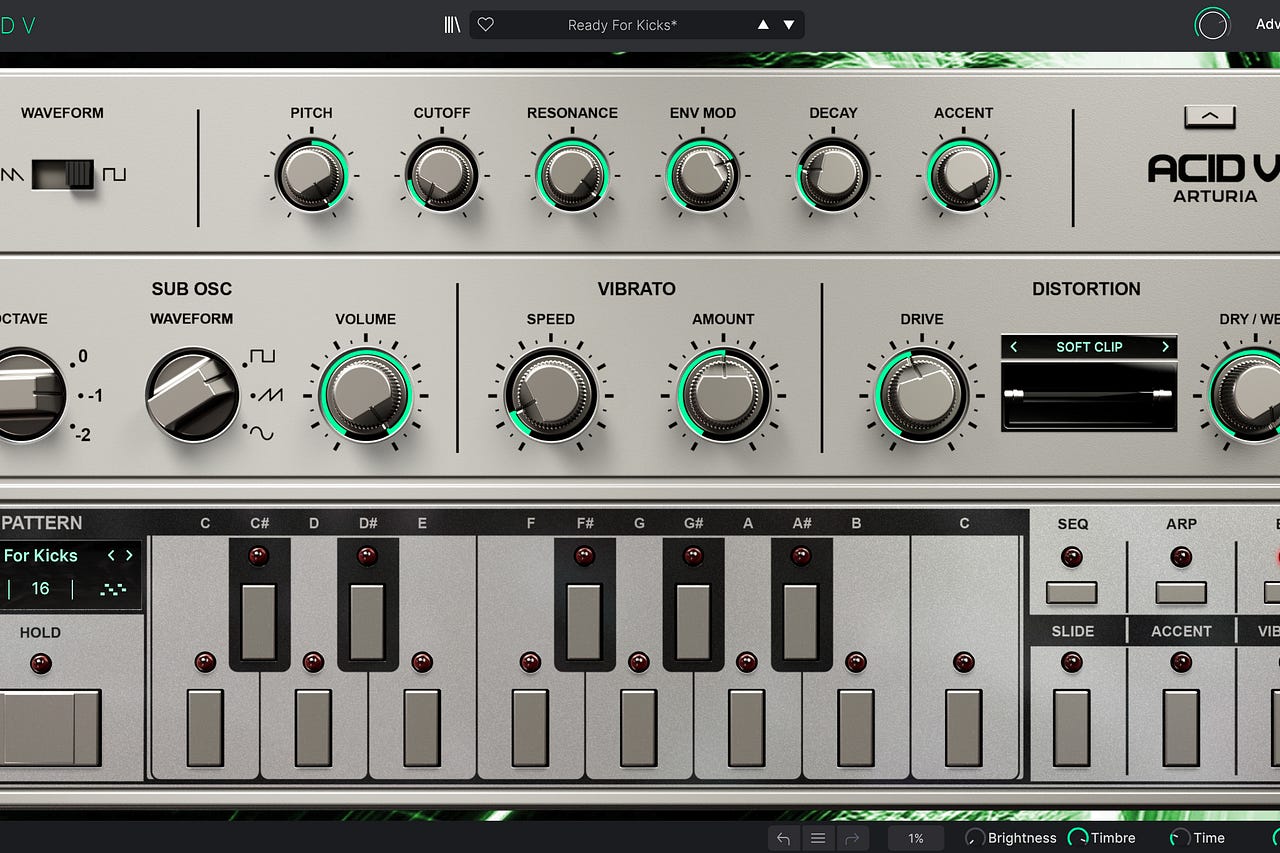1280x853 pixels.
Task: Open the edit history list icon
Action: 818,838
